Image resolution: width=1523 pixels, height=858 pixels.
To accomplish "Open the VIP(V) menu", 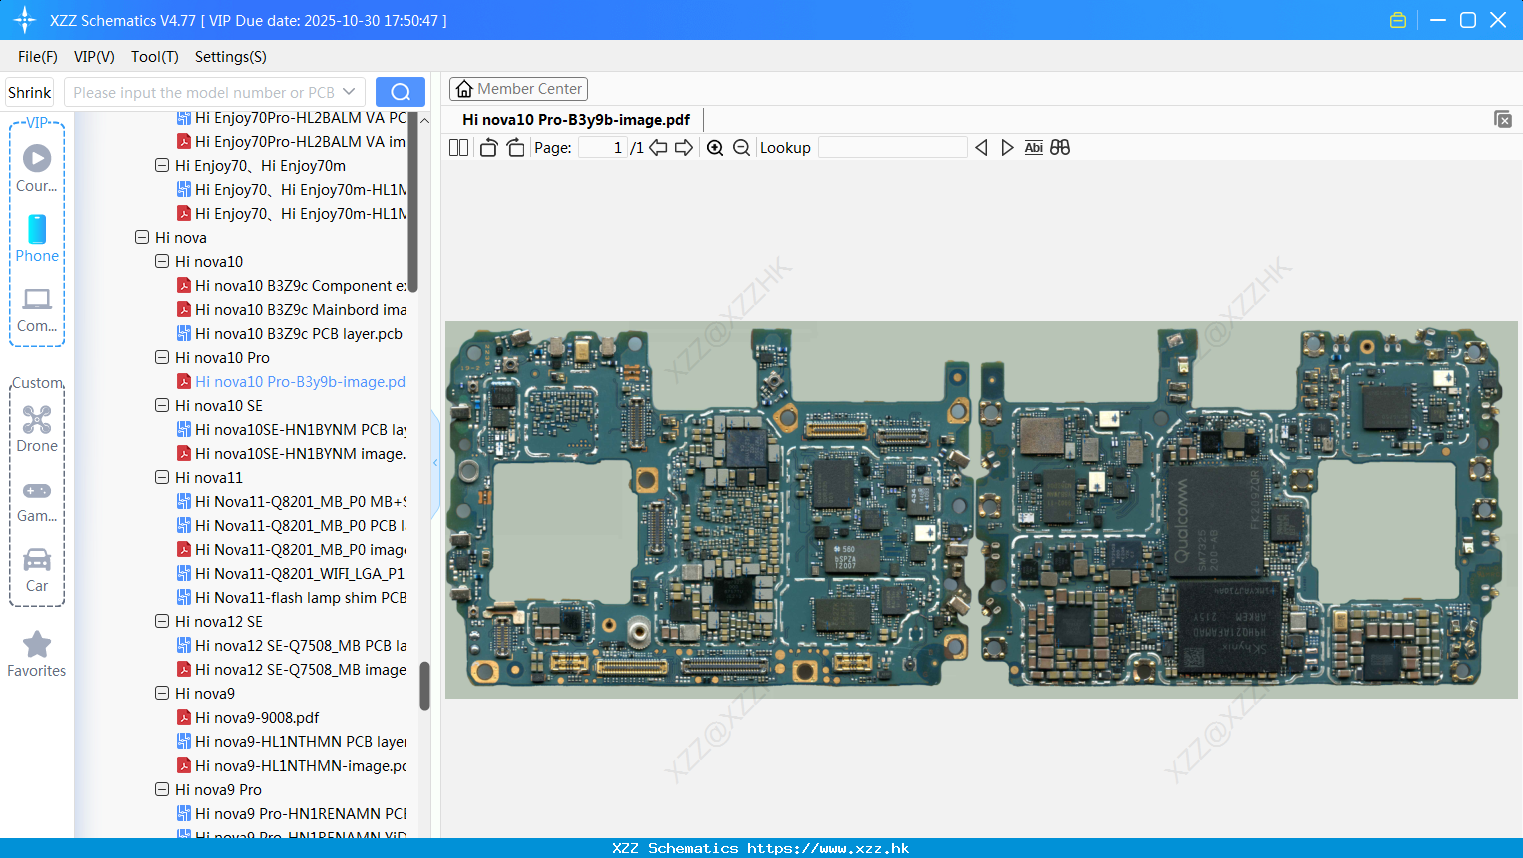I will pyautogui.click(x=94, y=57).
